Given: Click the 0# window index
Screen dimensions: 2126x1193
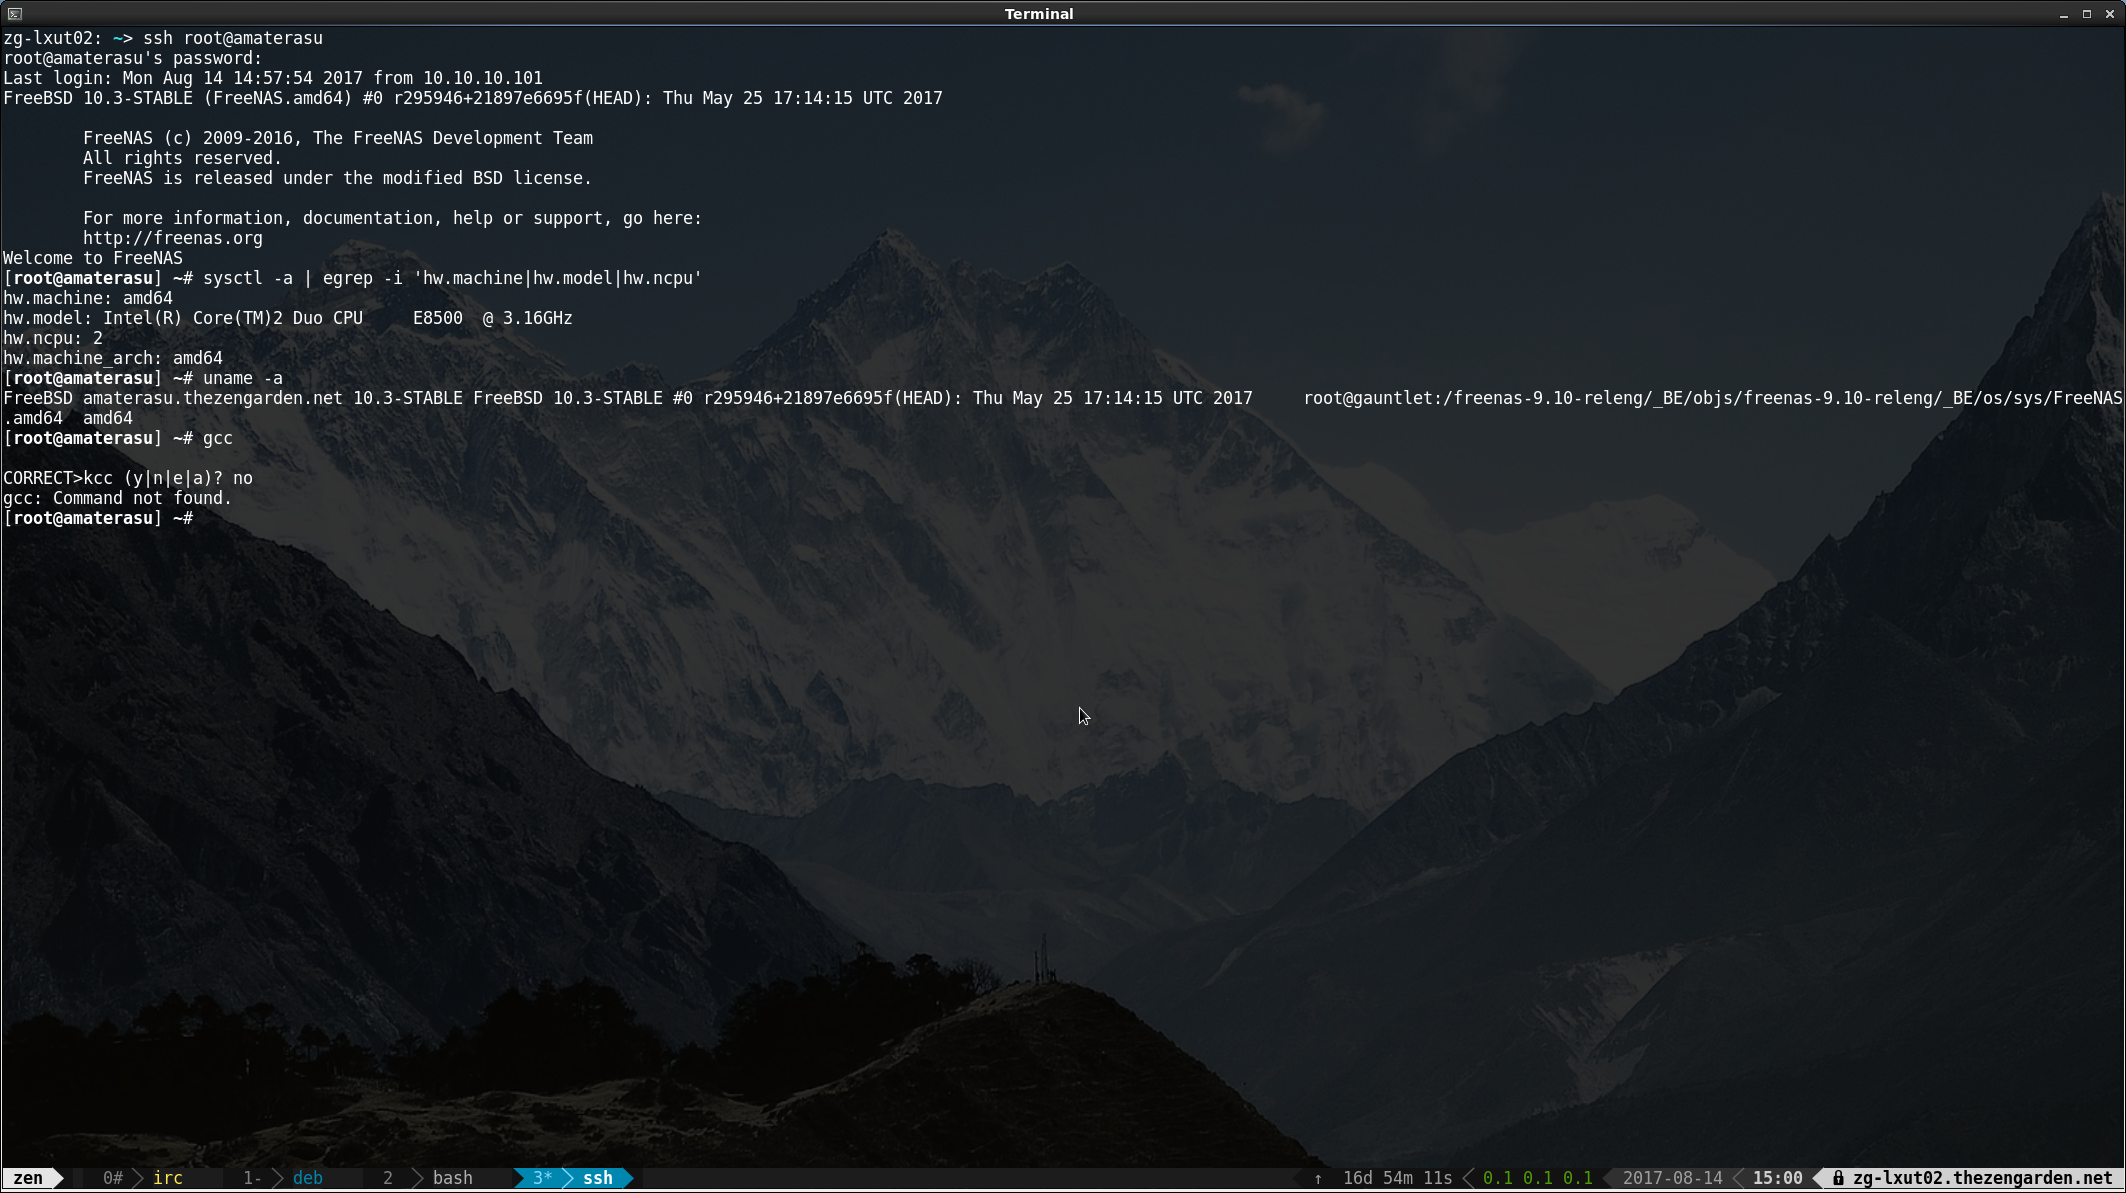Looking at the screenshot, I should 113,1178.
